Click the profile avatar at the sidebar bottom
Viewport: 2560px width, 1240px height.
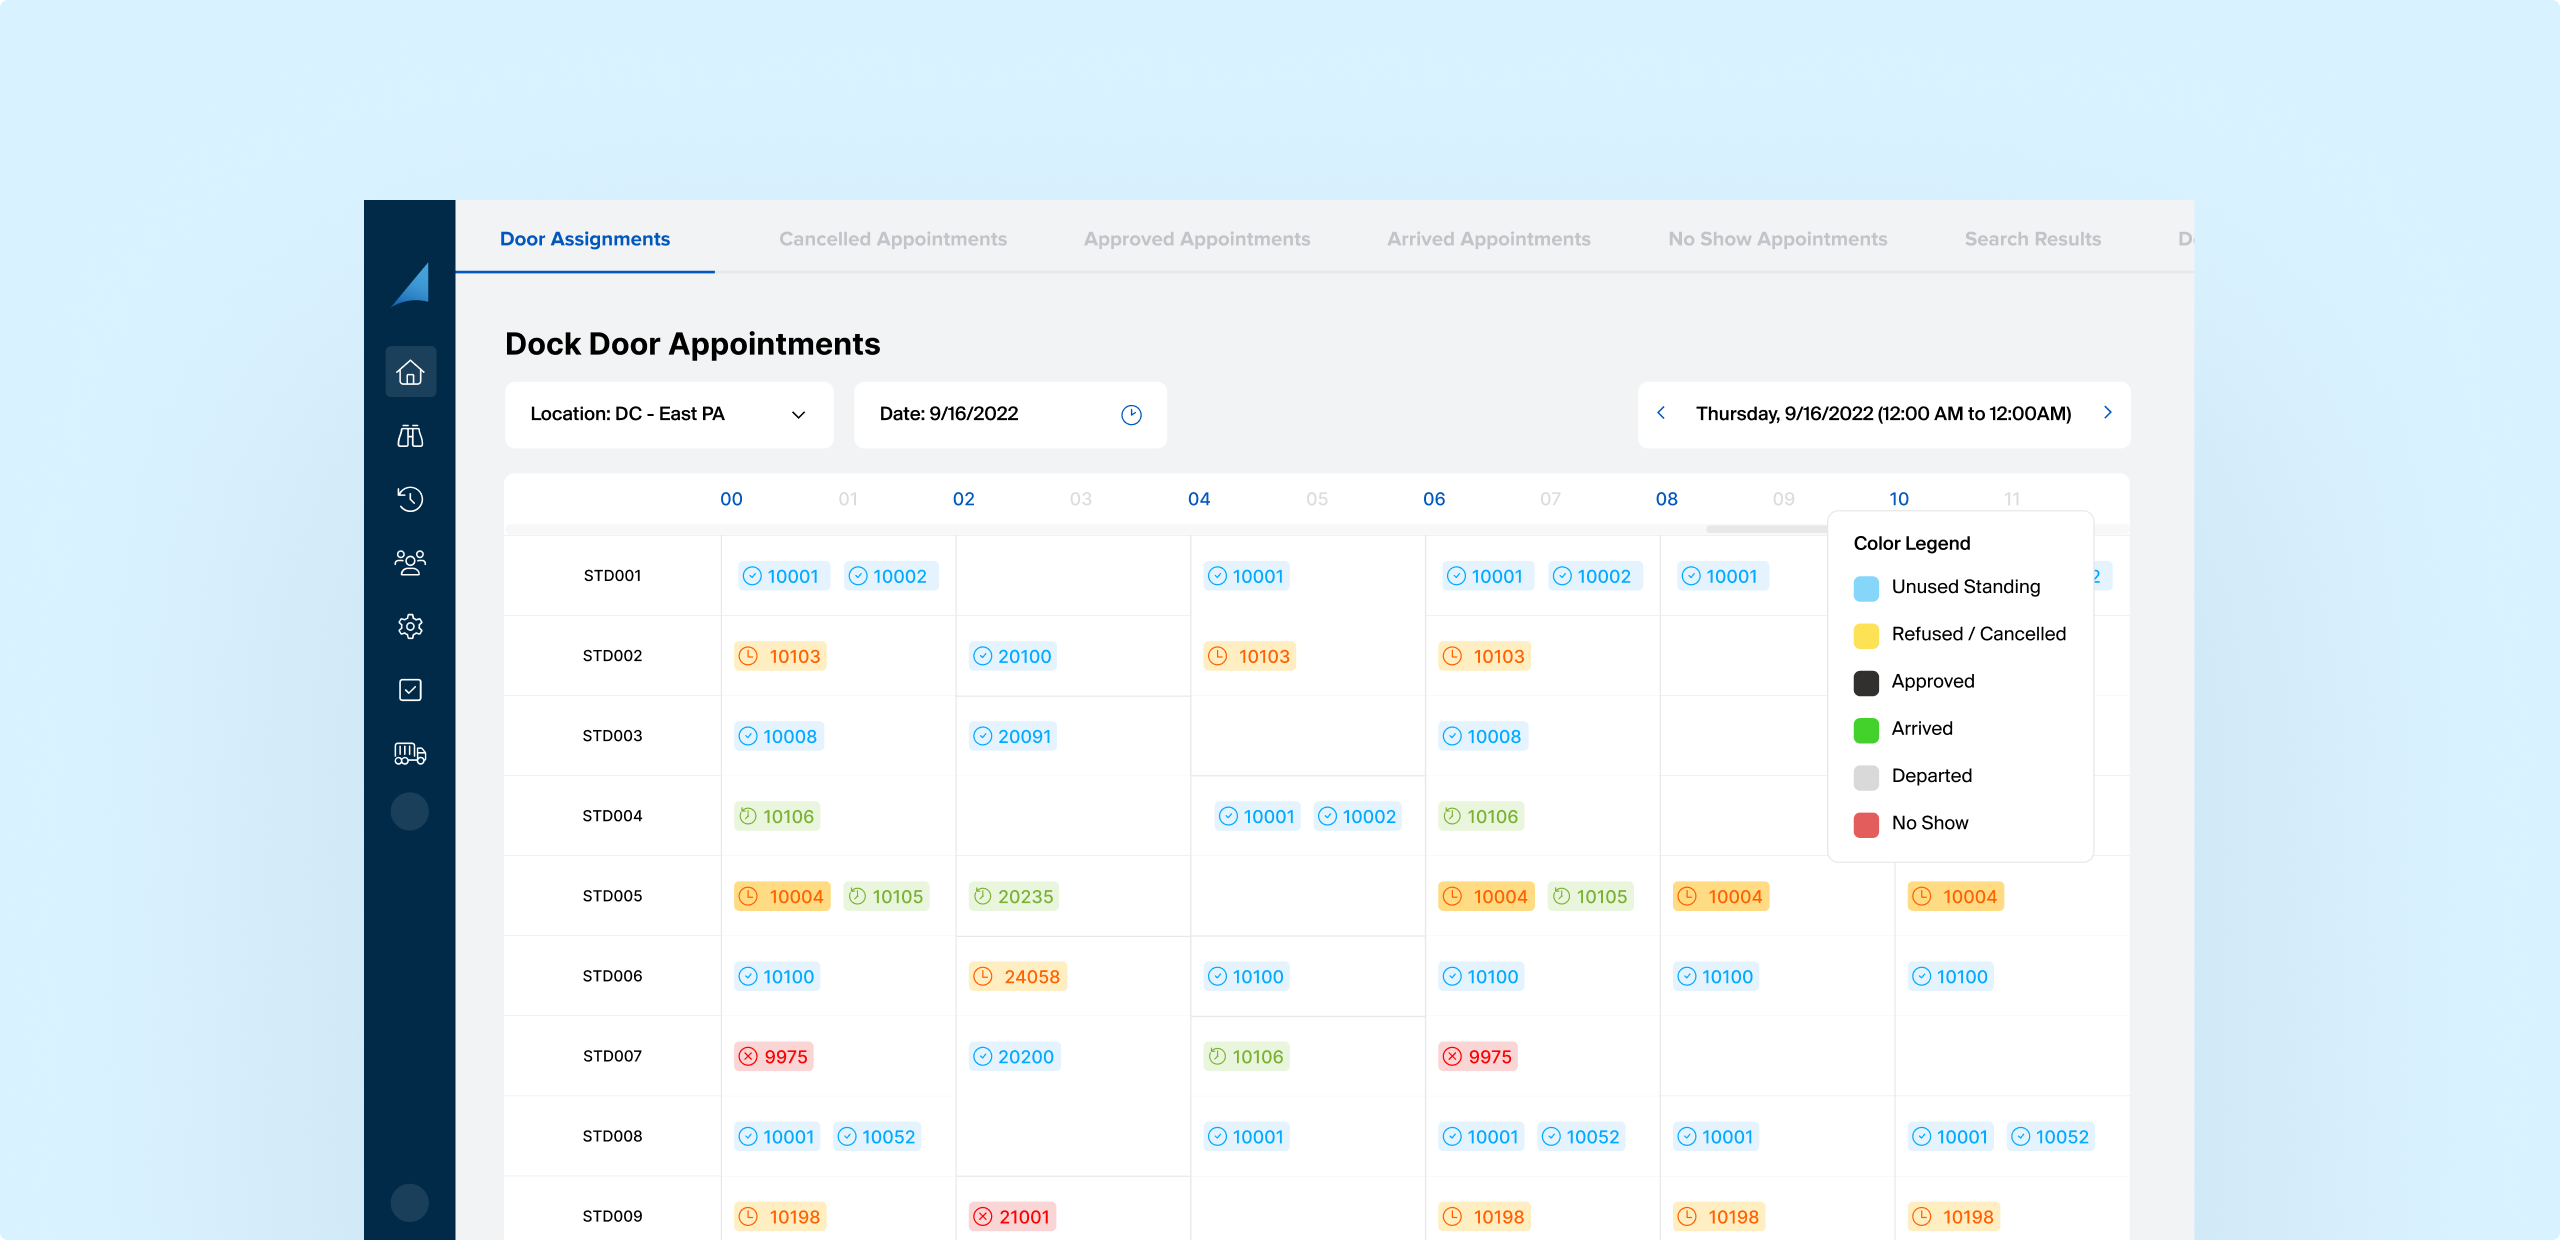coord(410,1203)
